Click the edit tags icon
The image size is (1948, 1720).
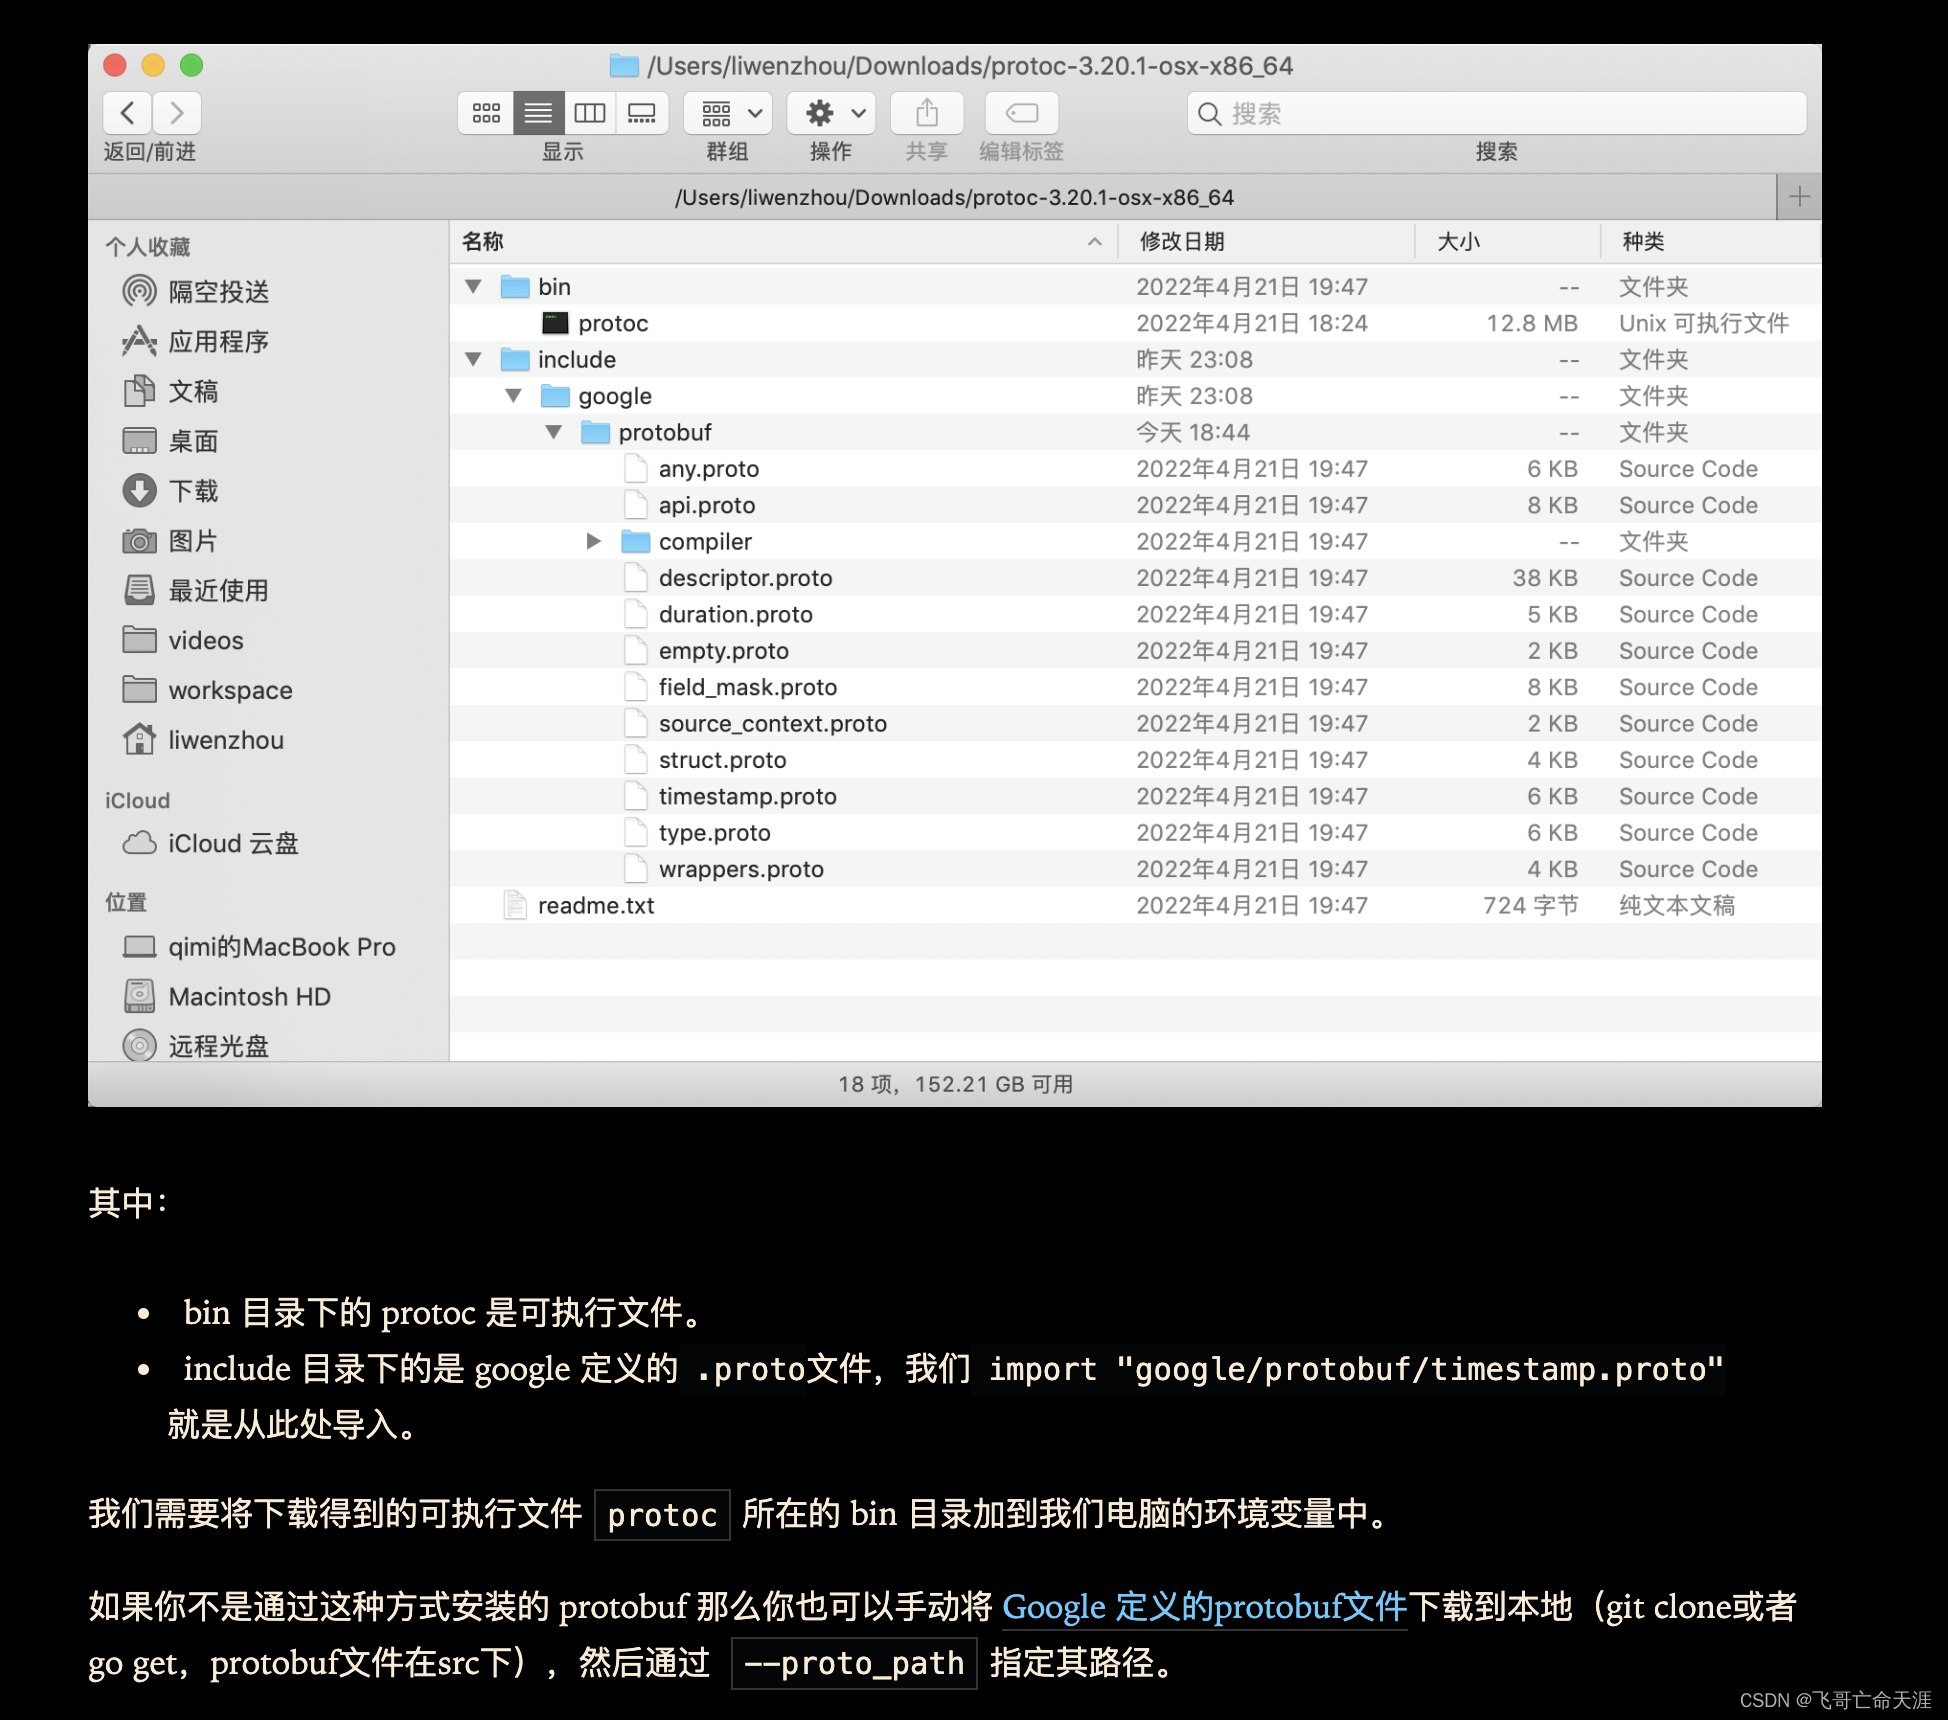coord(1018,113)
